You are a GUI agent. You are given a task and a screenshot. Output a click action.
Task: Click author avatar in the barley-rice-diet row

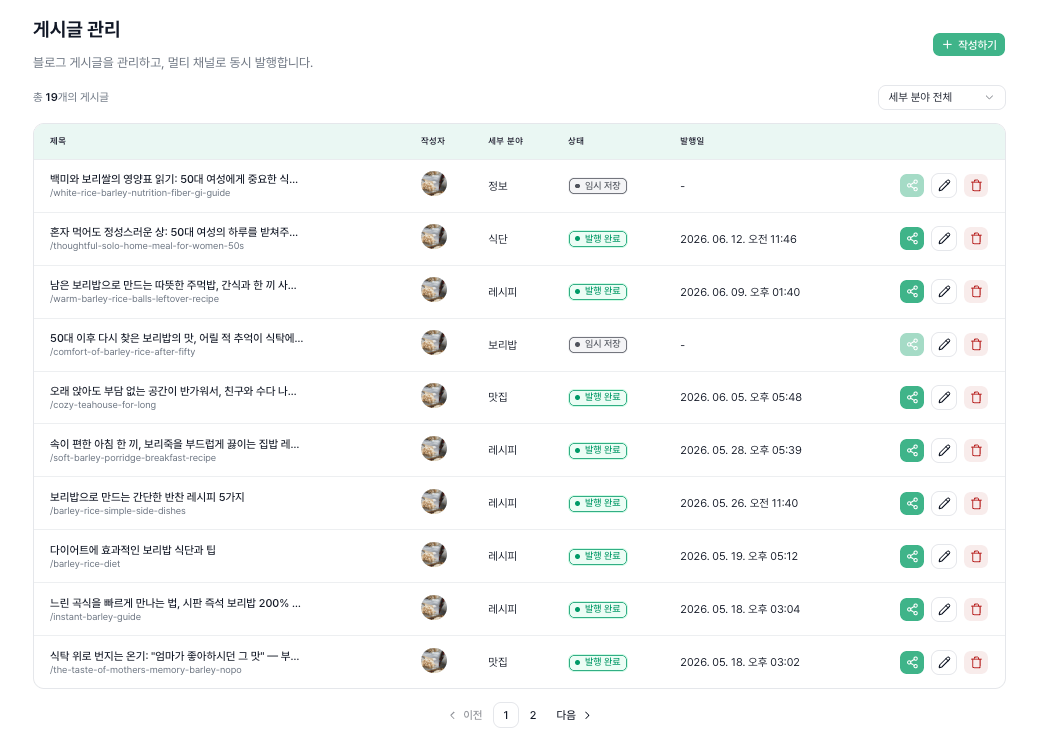434,554
